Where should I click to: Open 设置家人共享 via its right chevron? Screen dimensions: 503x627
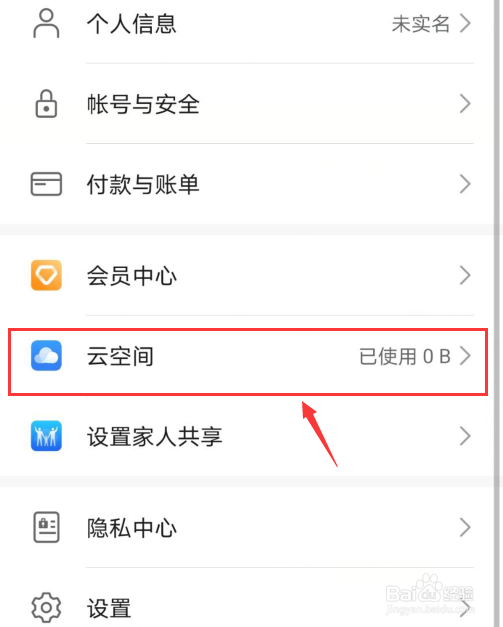(x=465, y=436)
